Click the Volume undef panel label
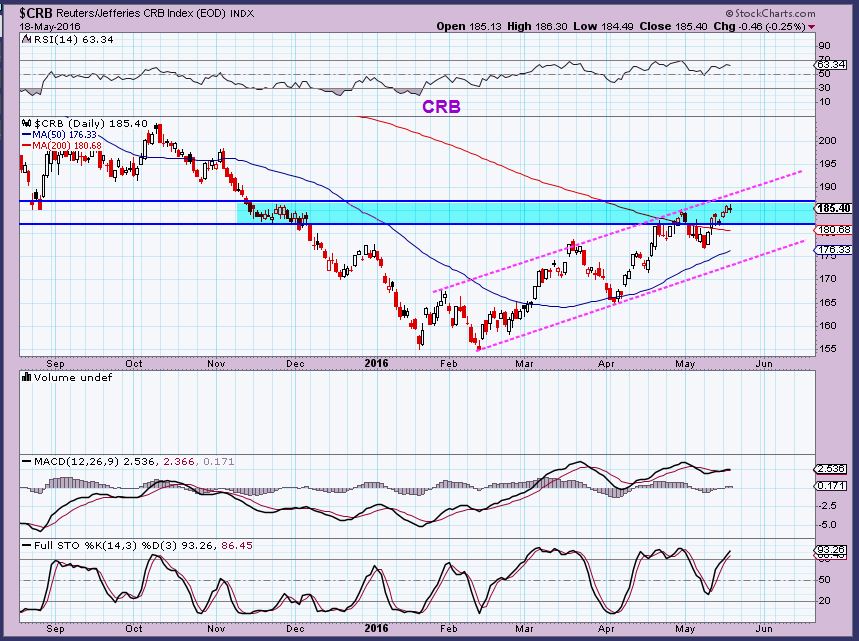This screenshot has height=641, width=859. click(73, 377)
